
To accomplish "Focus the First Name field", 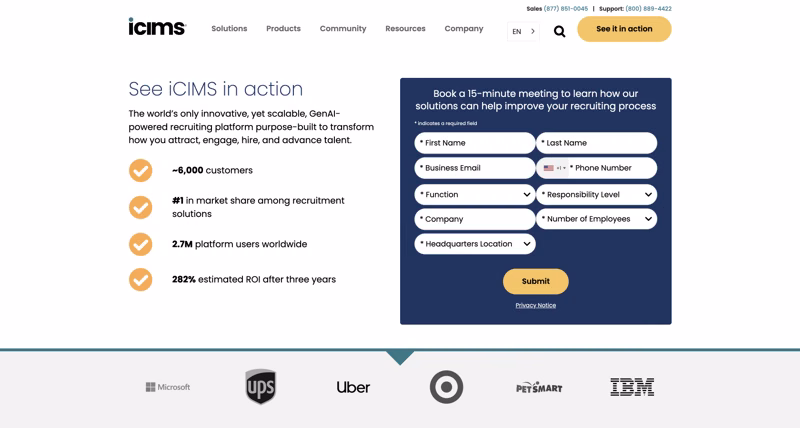I will [474, 143].
